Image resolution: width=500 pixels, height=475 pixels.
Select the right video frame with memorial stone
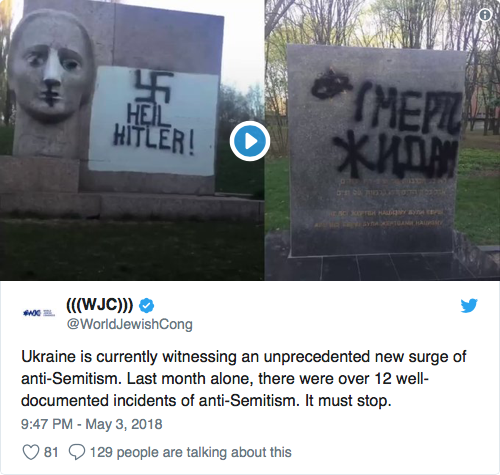pos(382,140)
